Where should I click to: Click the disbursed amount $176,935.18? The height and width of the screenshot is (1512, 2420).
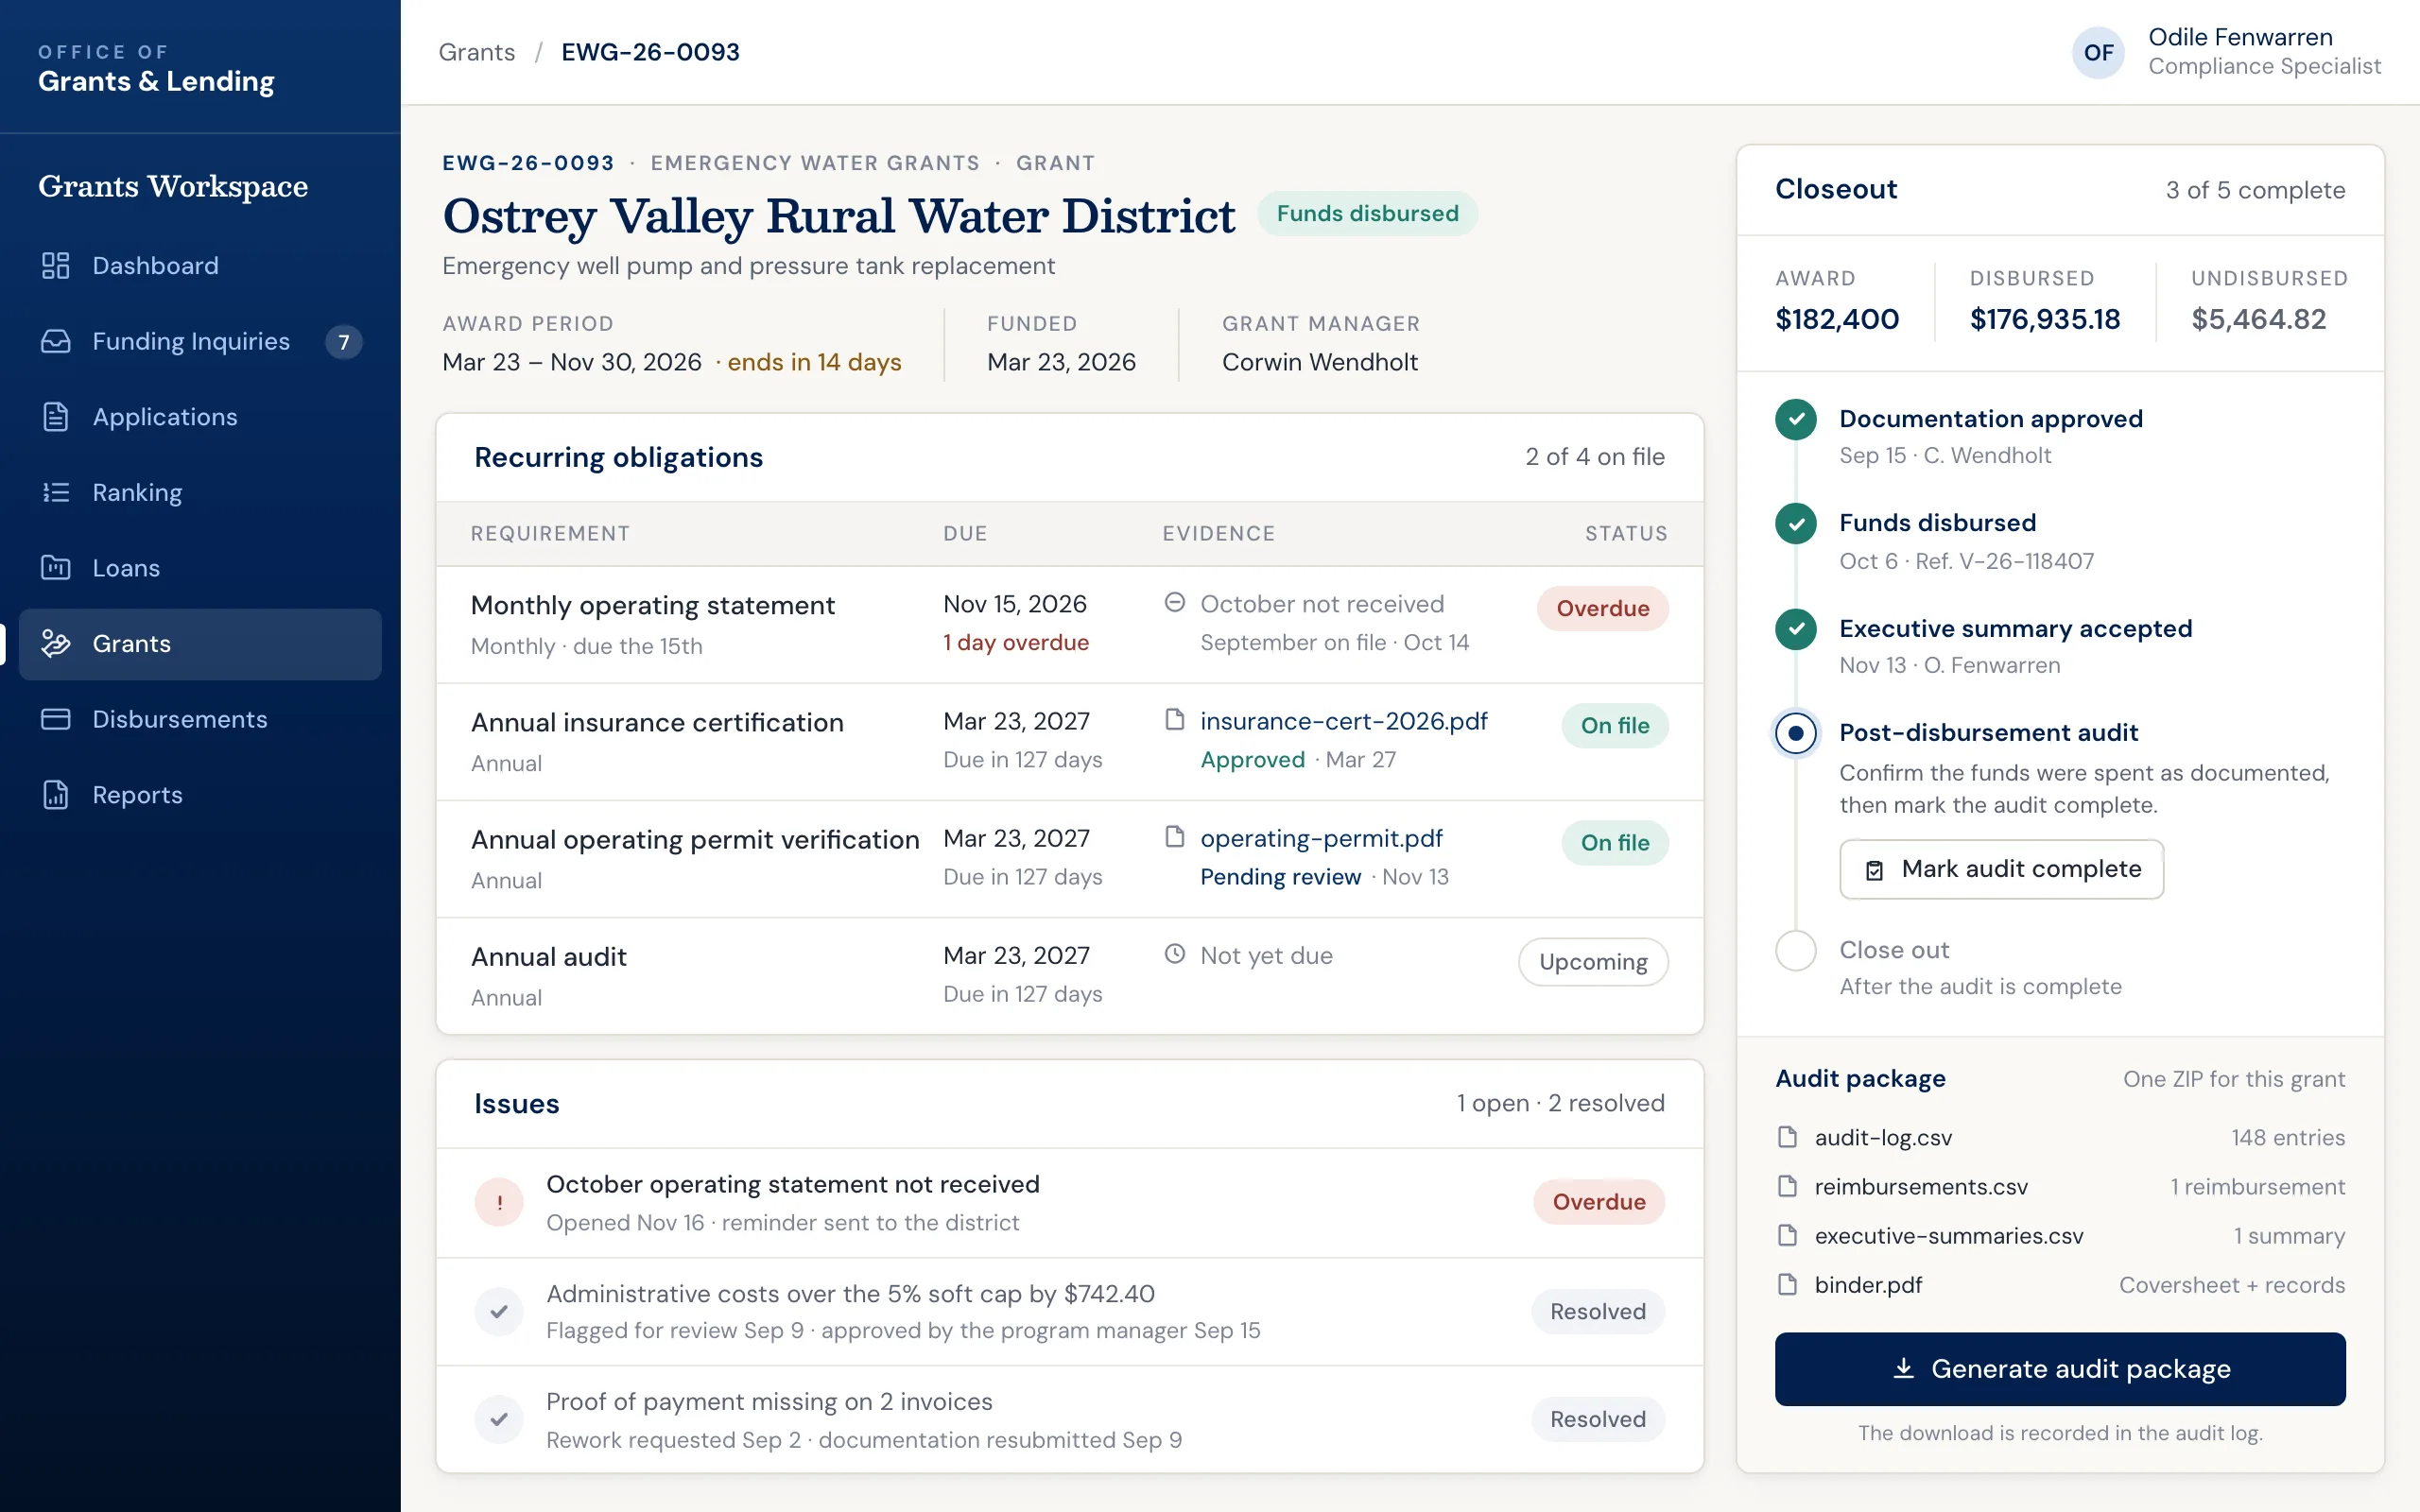point(2045,319)
